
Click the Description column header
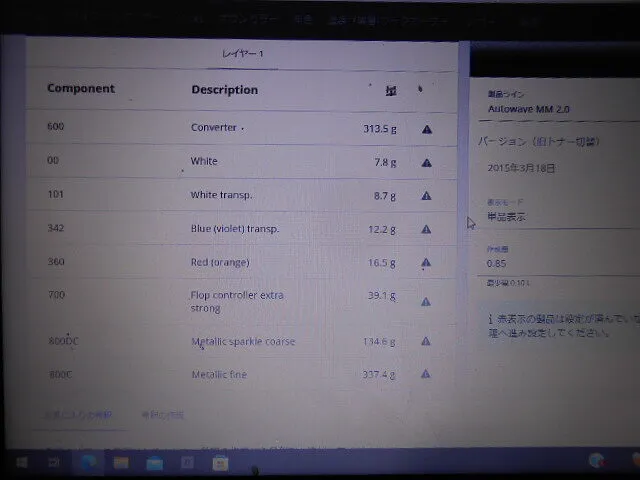[224, 90]
